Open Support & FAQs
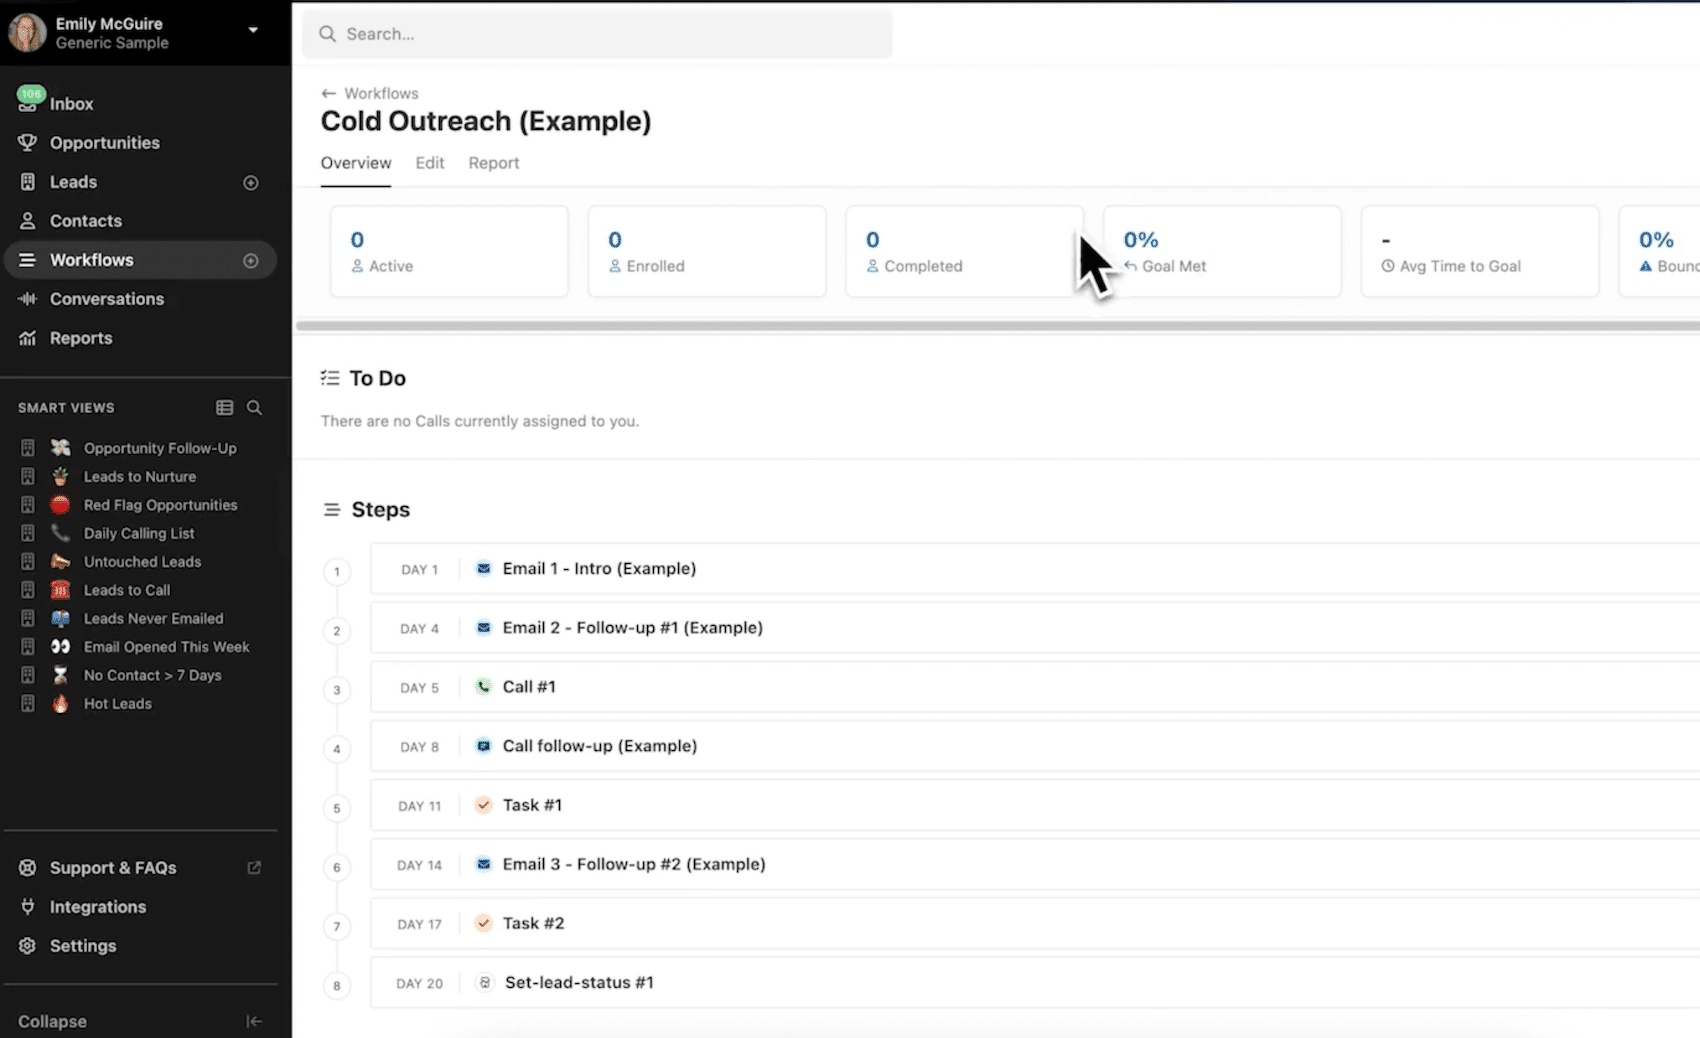The width and height of the screenshot is (1700, 1038). 113,868
